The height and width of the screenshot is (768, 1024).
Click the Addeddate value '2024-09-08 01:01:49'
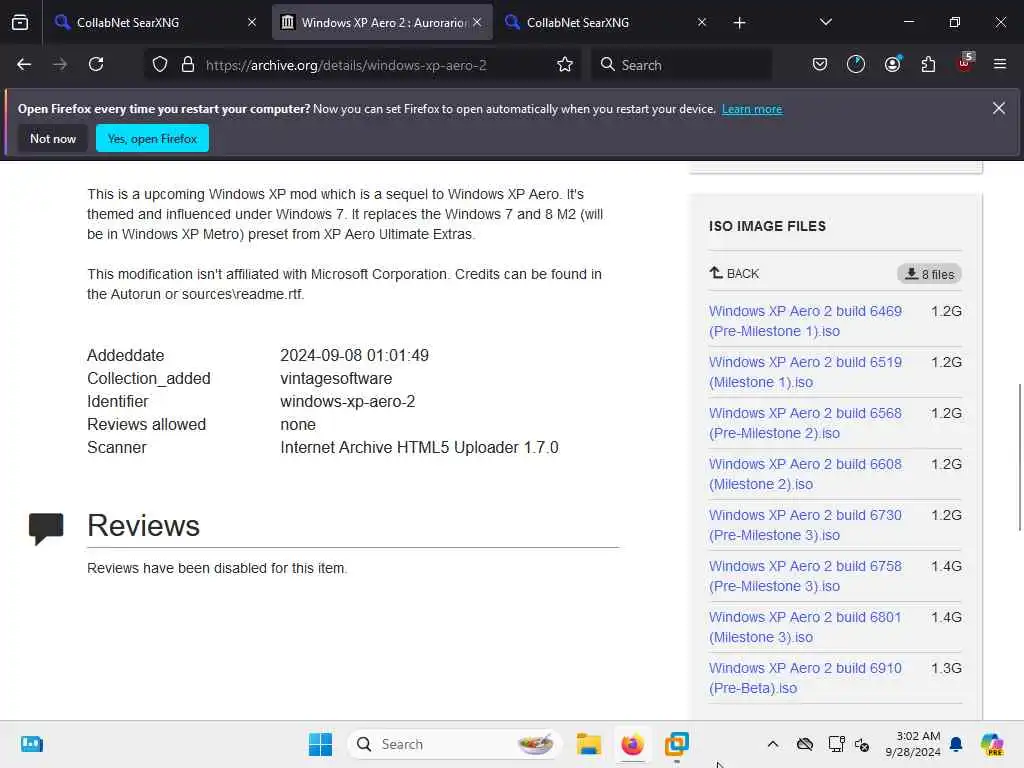point(354,355)
